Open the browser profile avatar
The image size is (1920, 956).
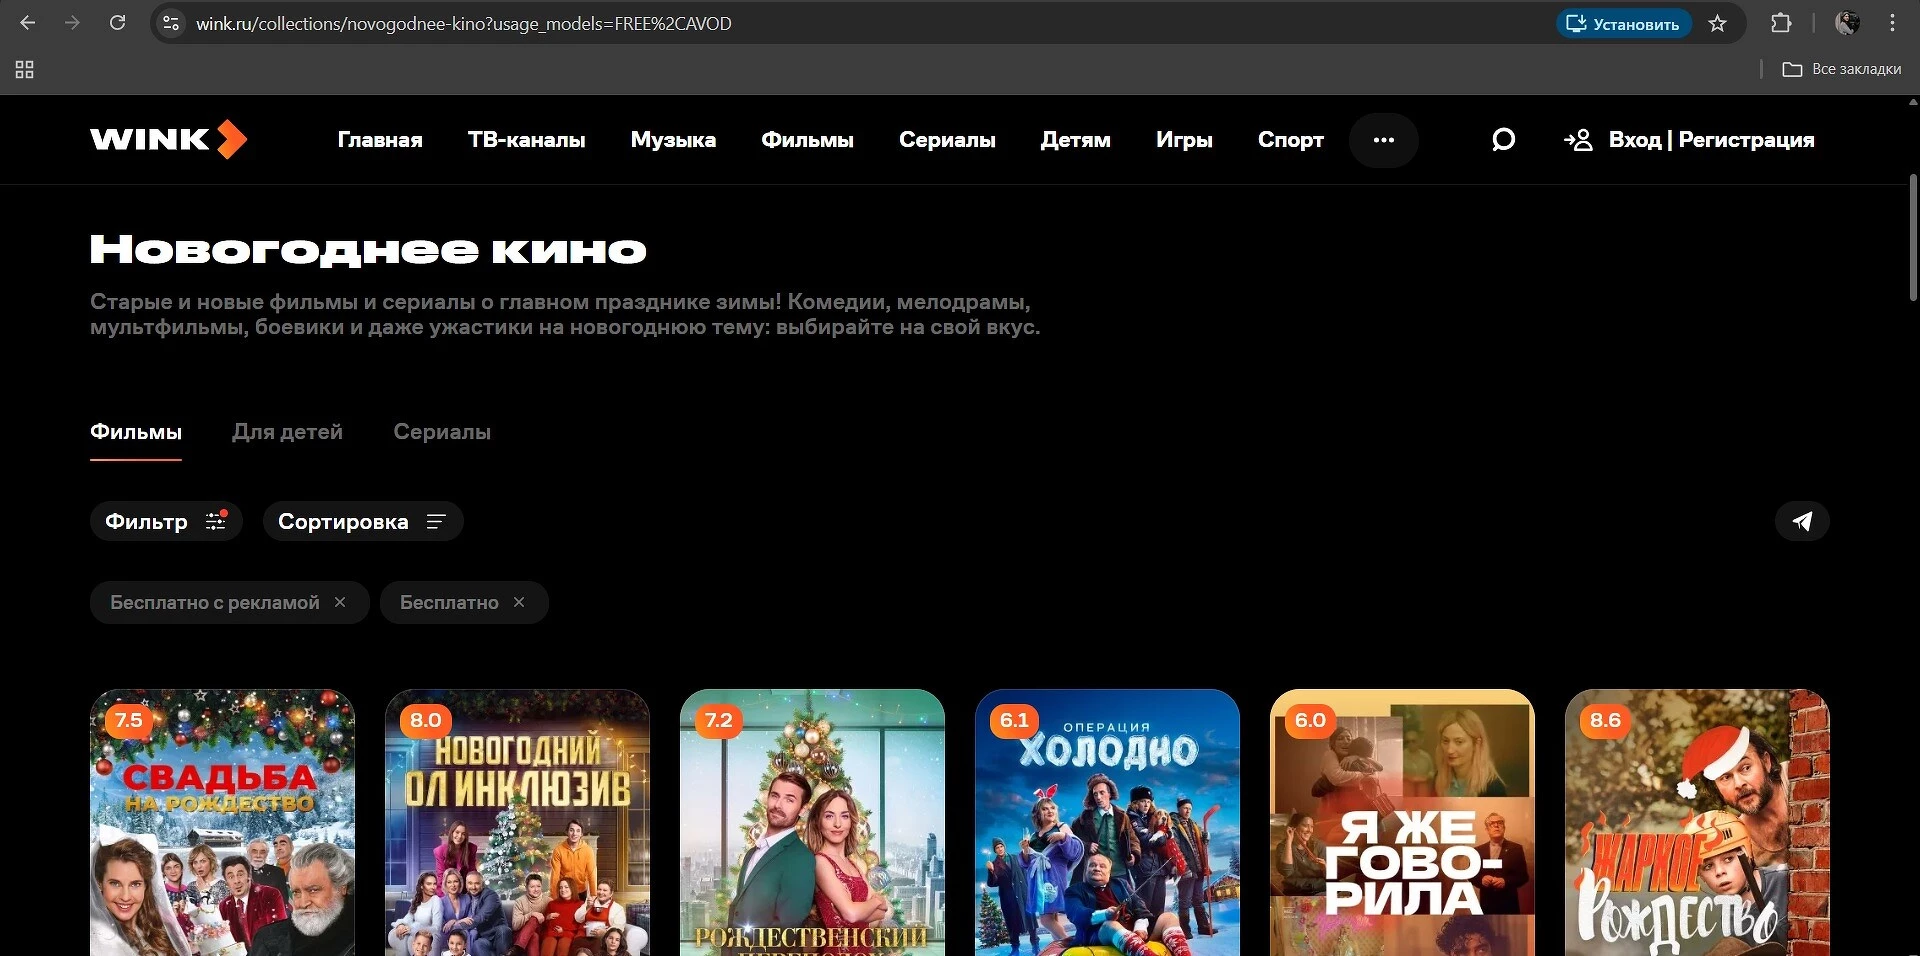pos(1847,23)
